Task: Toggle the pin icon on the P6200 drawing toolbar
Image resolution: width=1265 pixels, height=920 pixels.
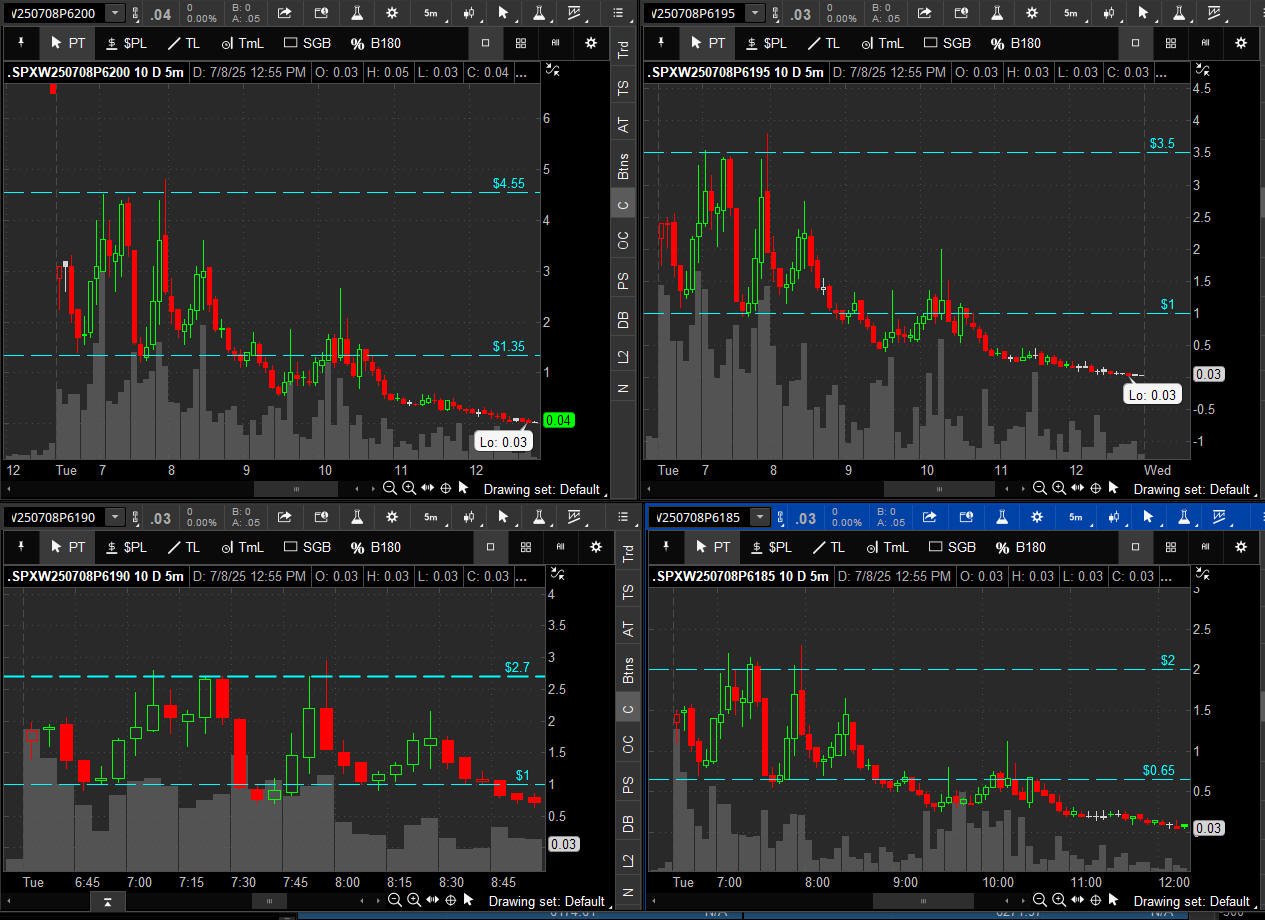Action: (21, 43)
